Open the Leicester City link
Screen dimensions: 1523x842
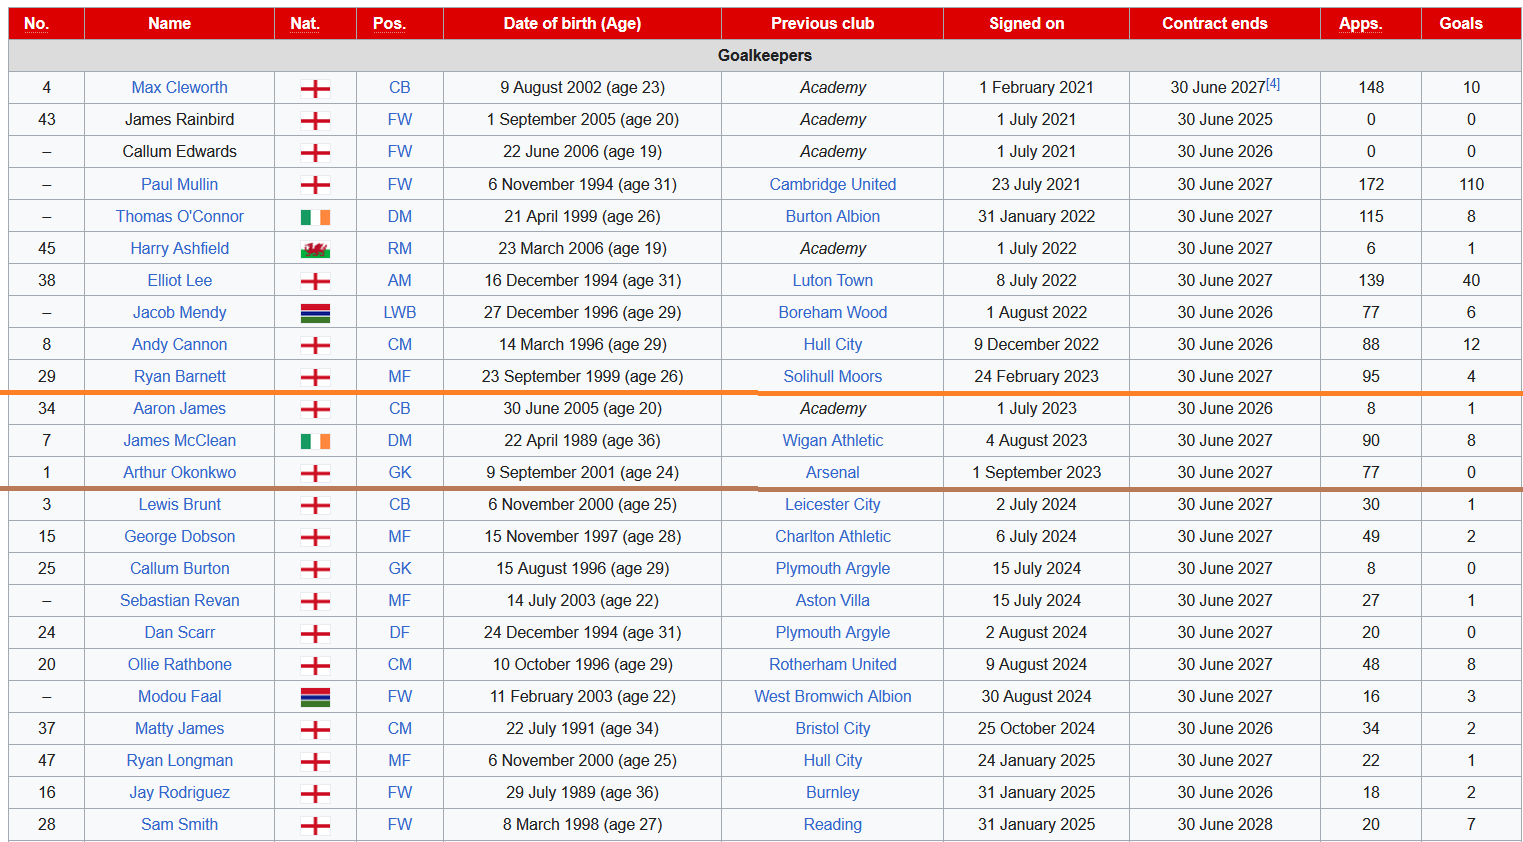tap(833, 504)
